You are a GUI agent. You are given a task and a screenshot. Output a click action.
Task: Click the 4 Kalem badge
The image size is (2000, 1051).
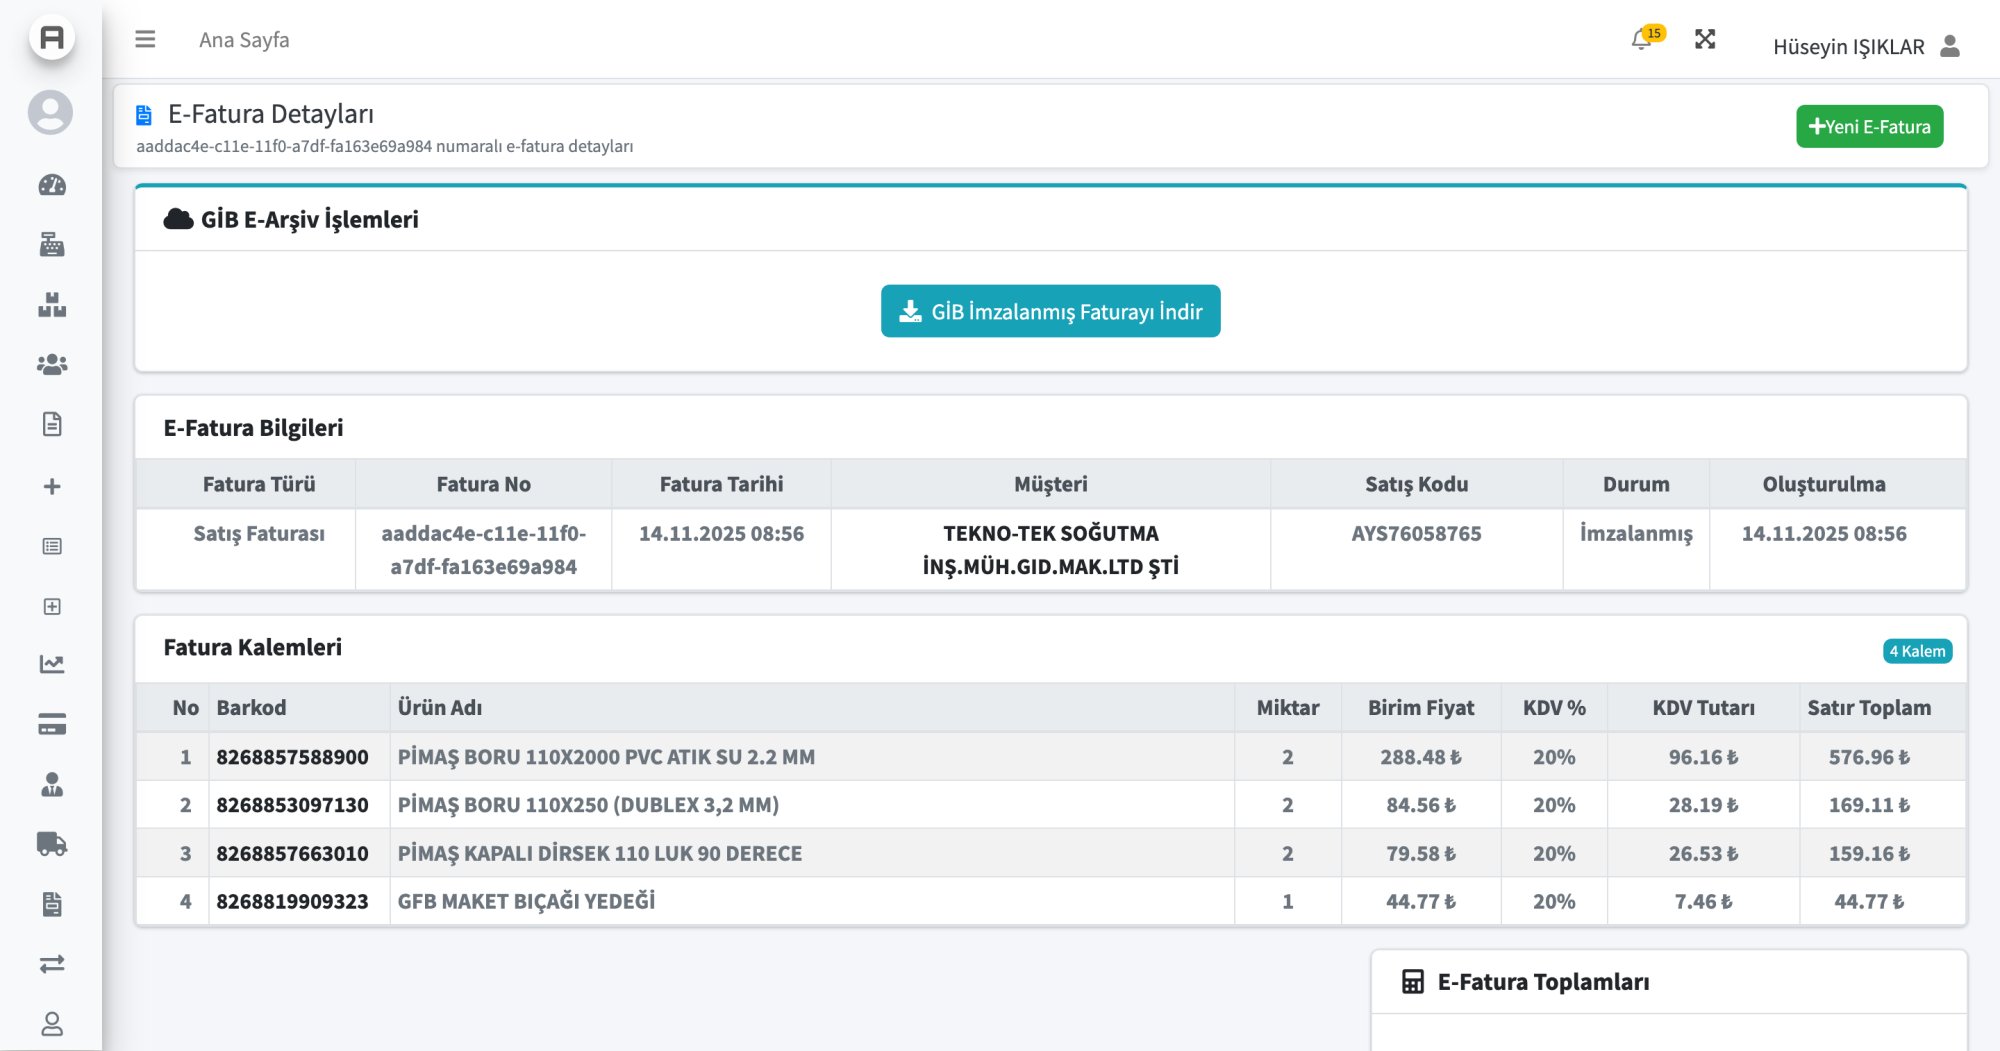1917,651
